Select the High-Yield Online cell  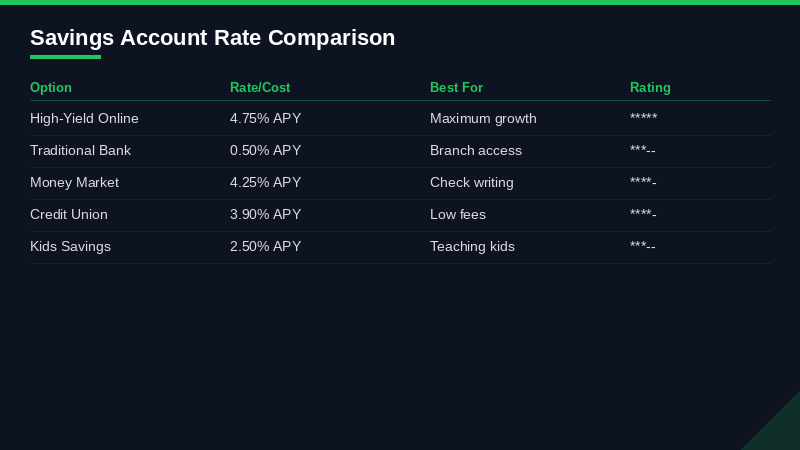point(84,119)
